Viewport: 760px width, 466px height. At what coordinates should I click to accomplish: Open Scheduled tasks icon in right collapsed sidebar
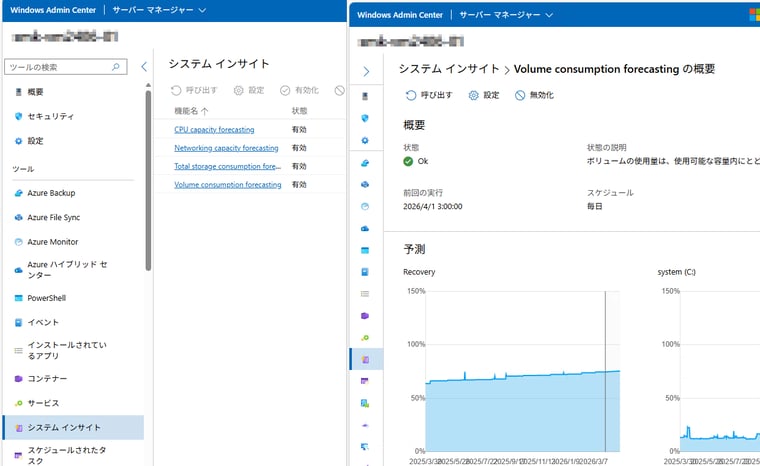[x=365, y=381]
